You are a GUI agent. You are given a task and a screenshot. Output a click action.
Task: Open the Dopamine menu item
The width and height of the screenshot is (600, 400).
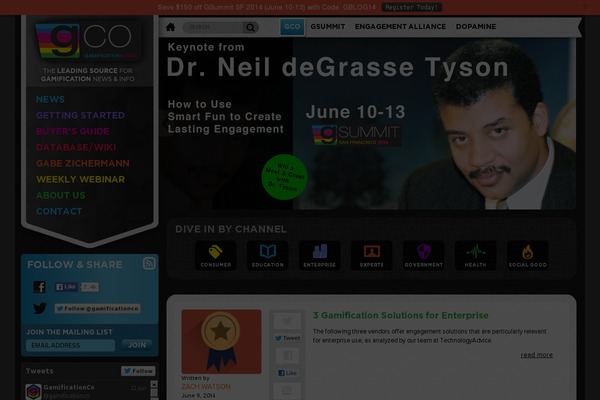476,27
